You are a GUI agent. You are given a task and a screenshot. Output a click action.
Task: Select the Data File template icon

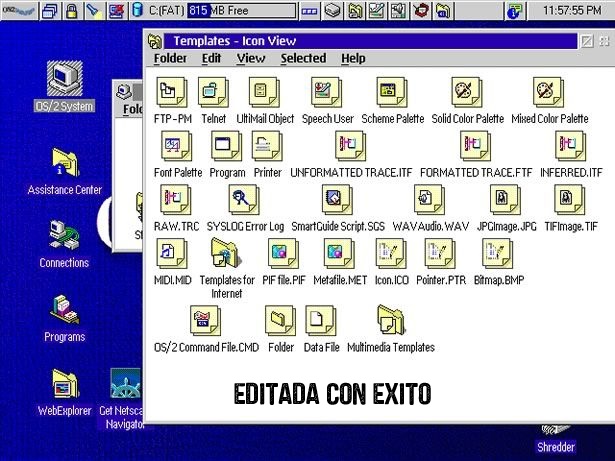[321, 321]
